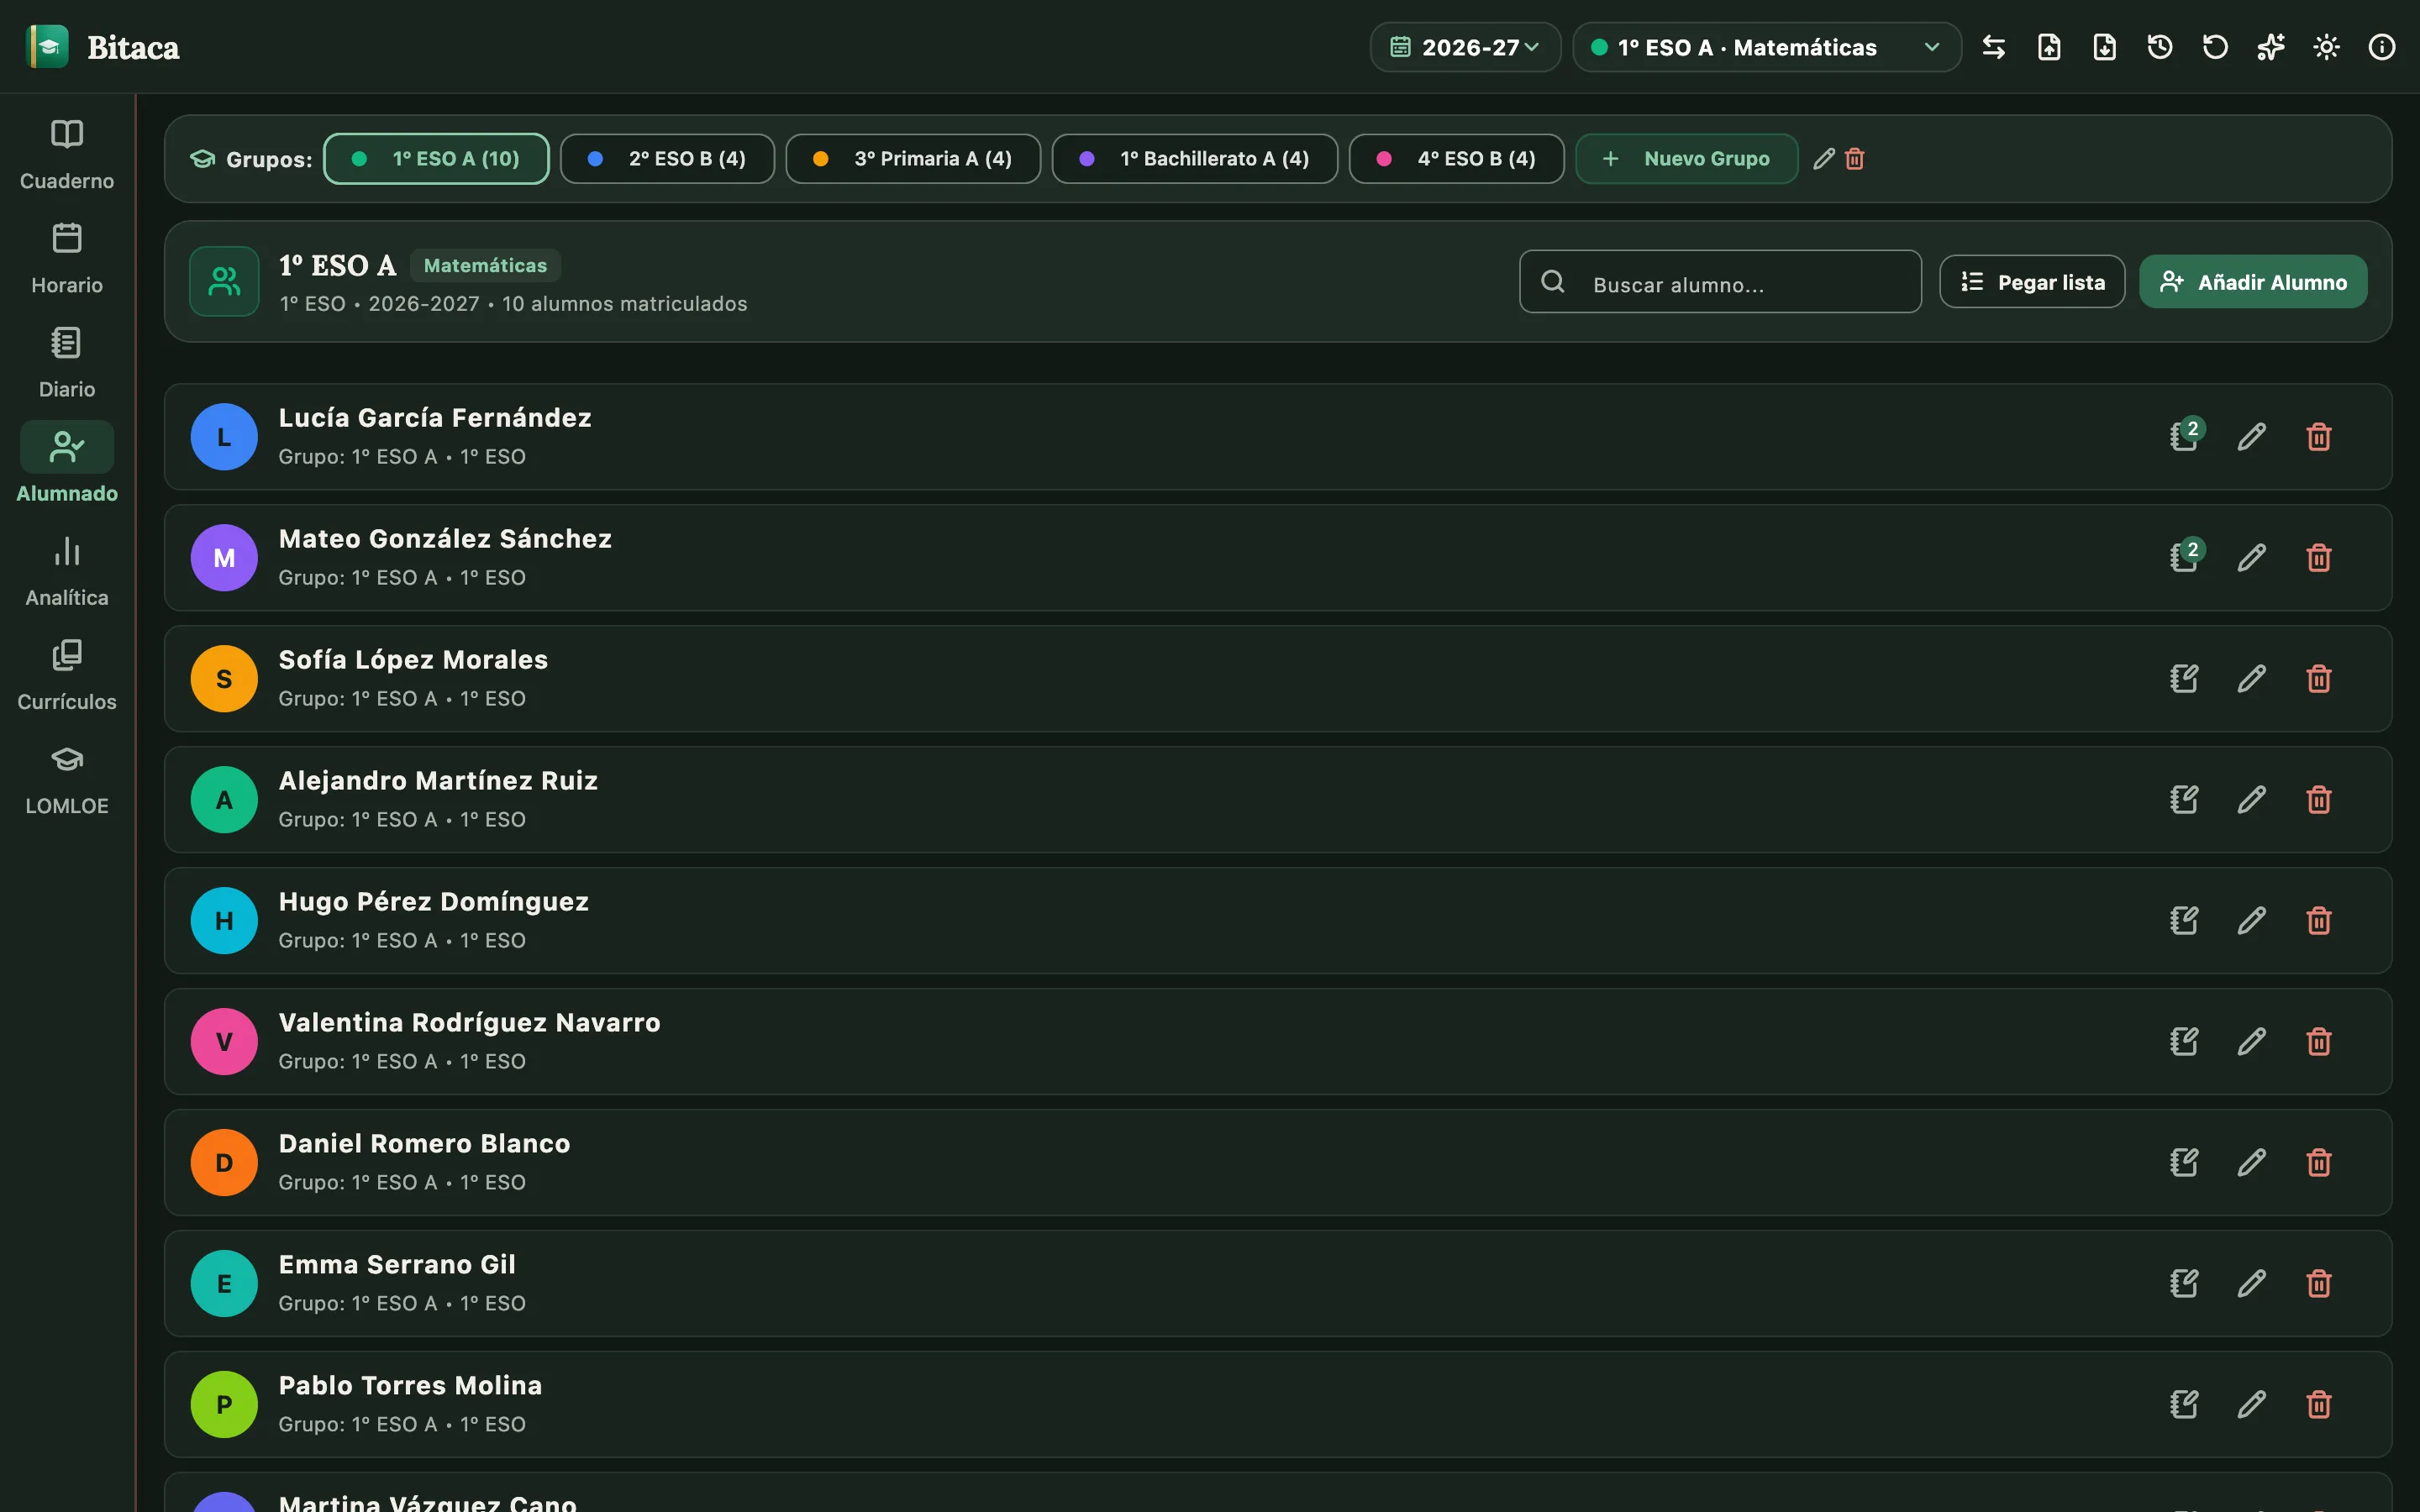2420x1512 pixels.
Task: Switch to the 2º ESO B (4) group
Action: point(667,159)
